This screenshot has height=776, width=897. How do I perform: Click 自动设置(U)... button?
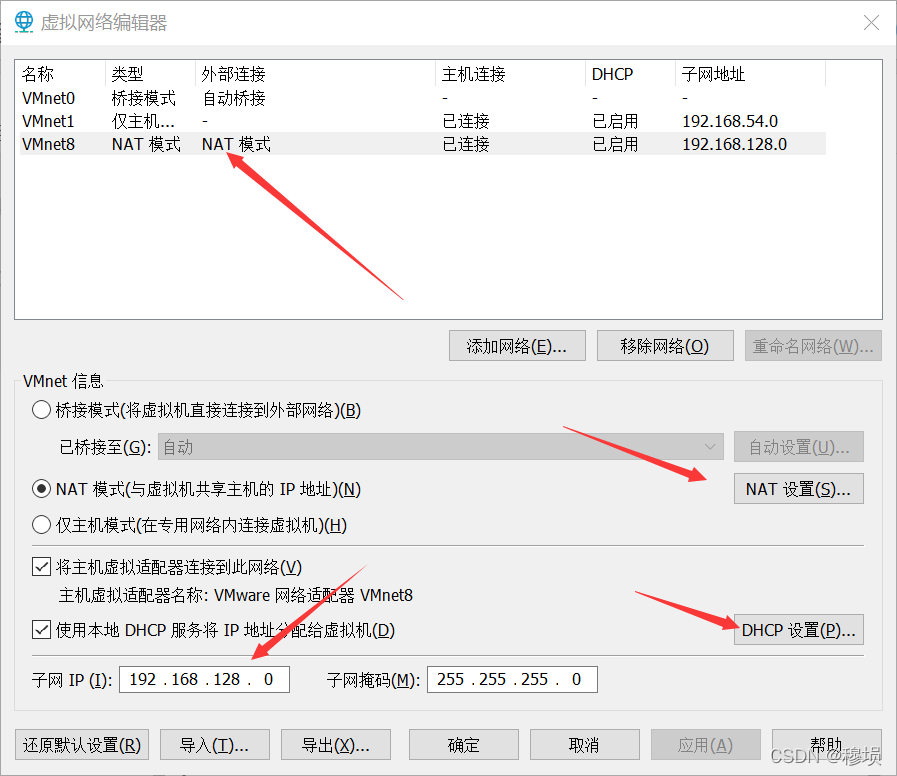pos(799,446)
